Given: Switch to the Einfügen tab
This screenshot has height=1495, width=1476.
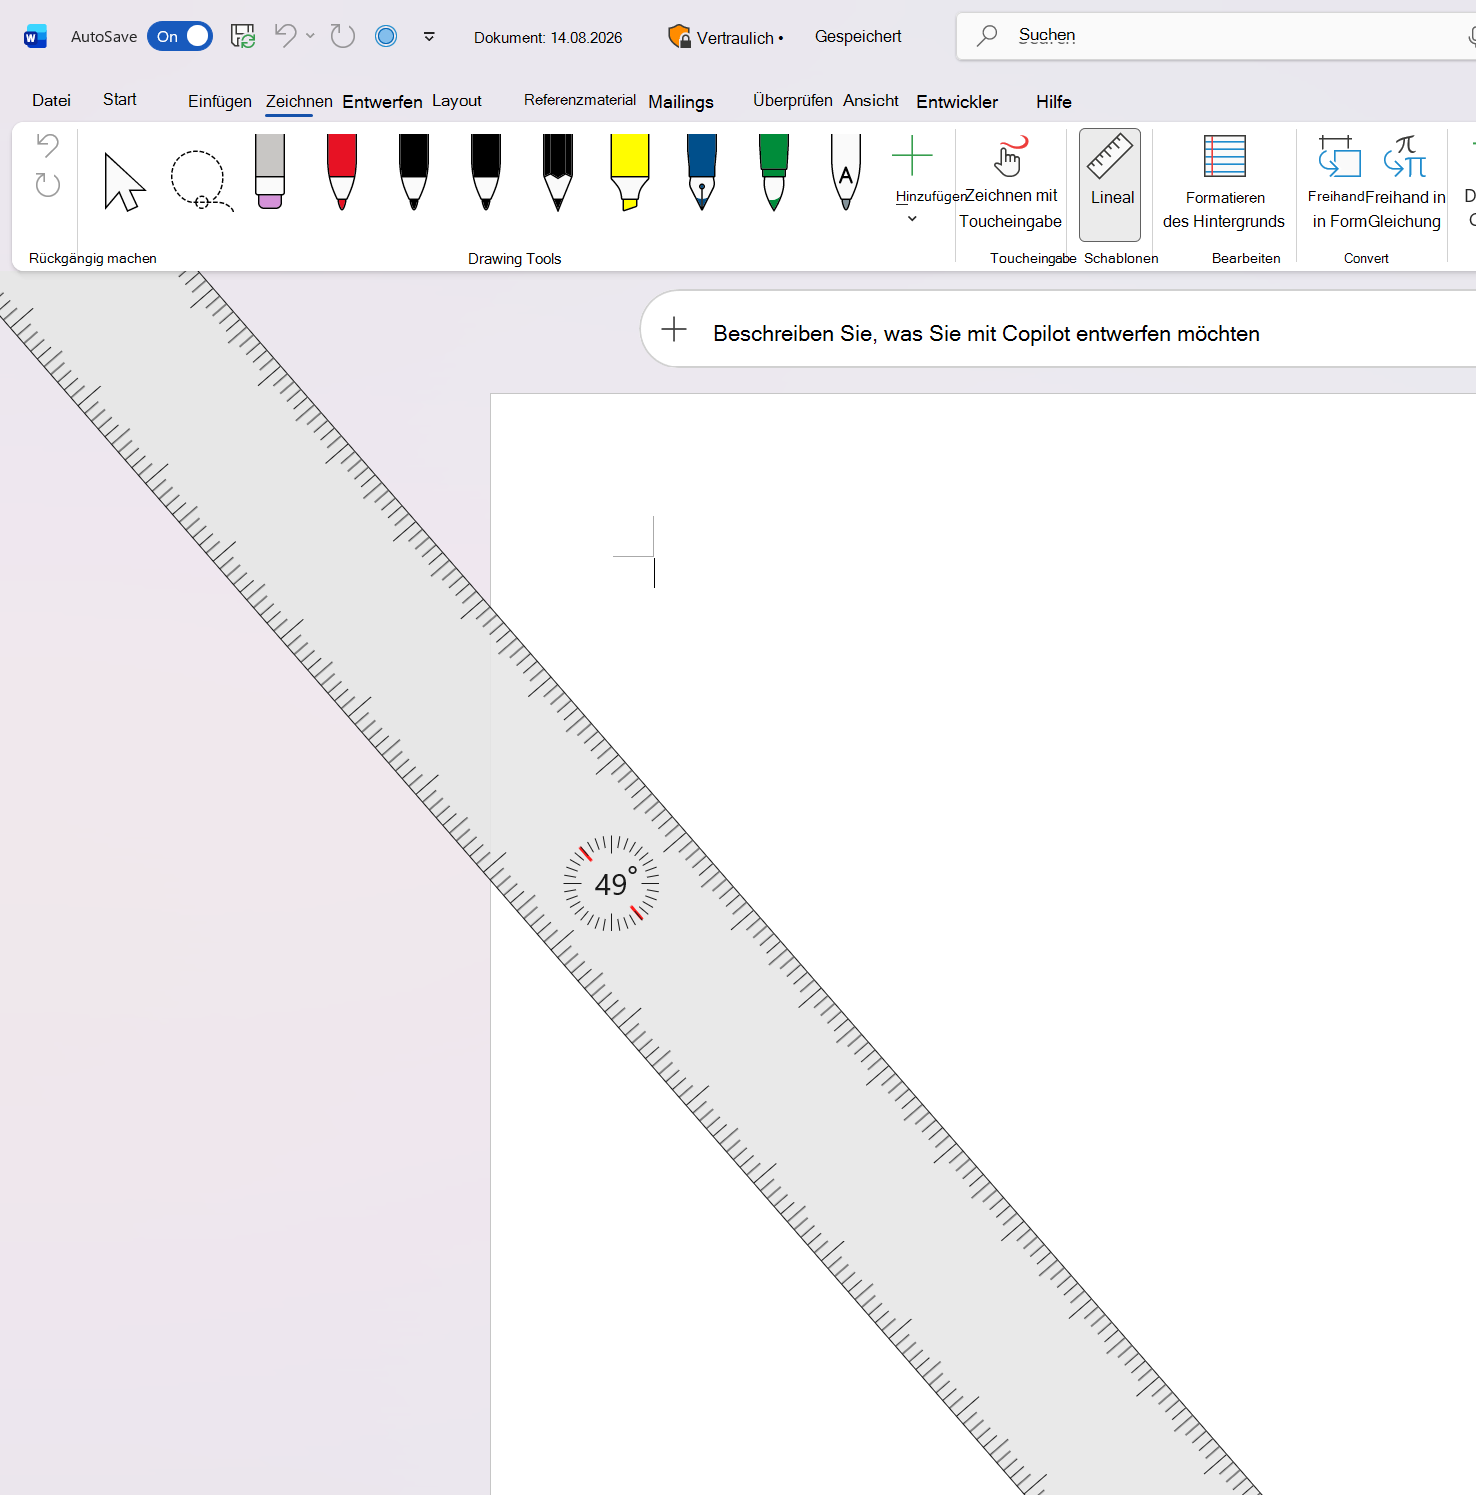Looking at the screenshot, I should click(220, 101).
